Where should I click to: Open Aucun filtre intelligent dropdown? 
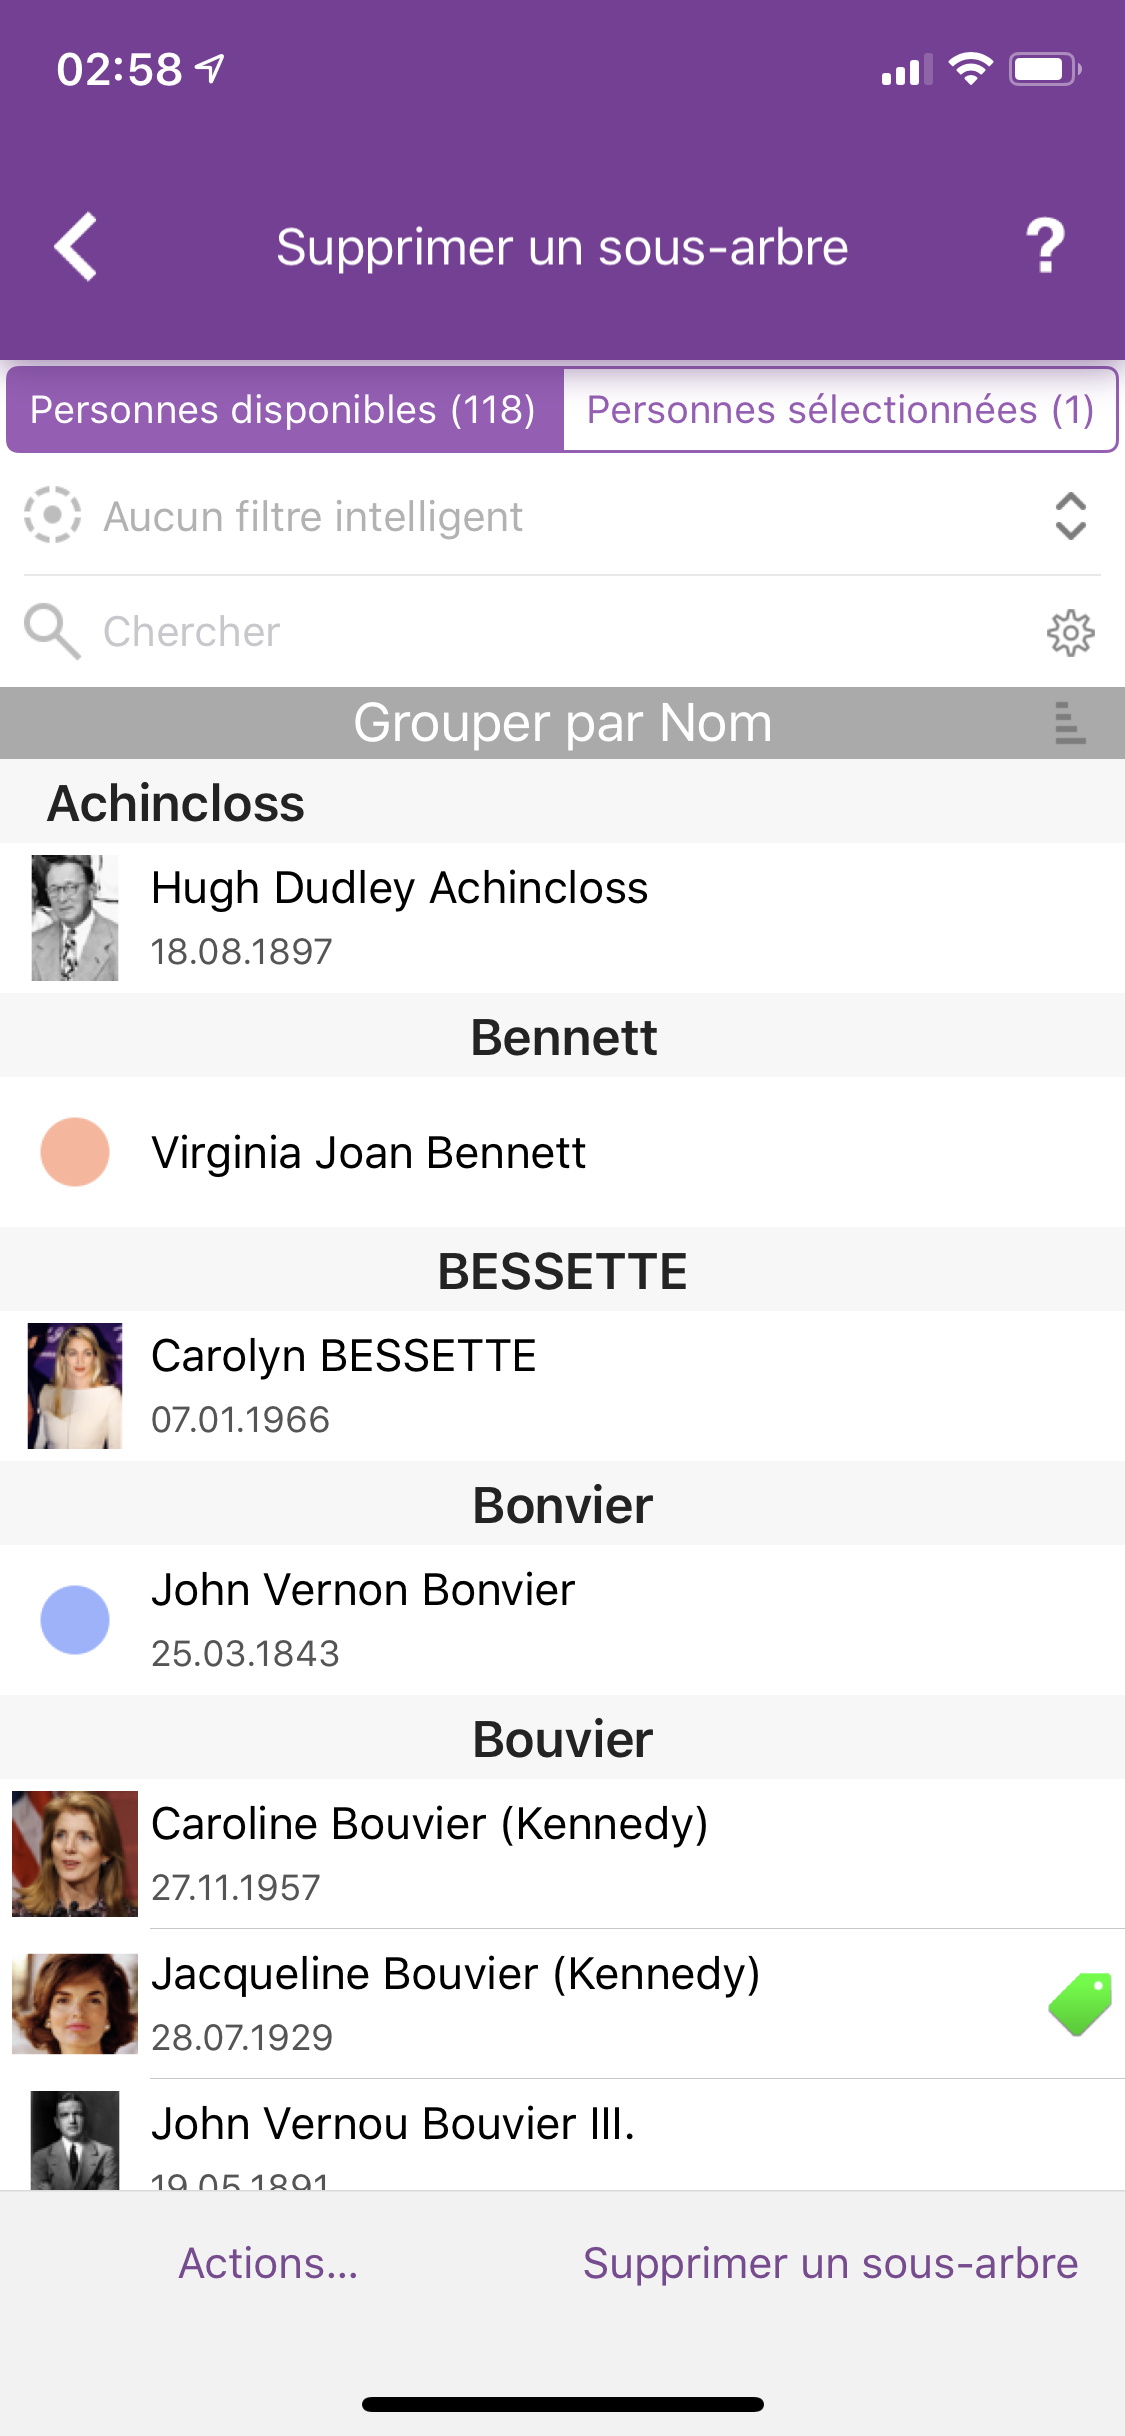coord(562,517)
